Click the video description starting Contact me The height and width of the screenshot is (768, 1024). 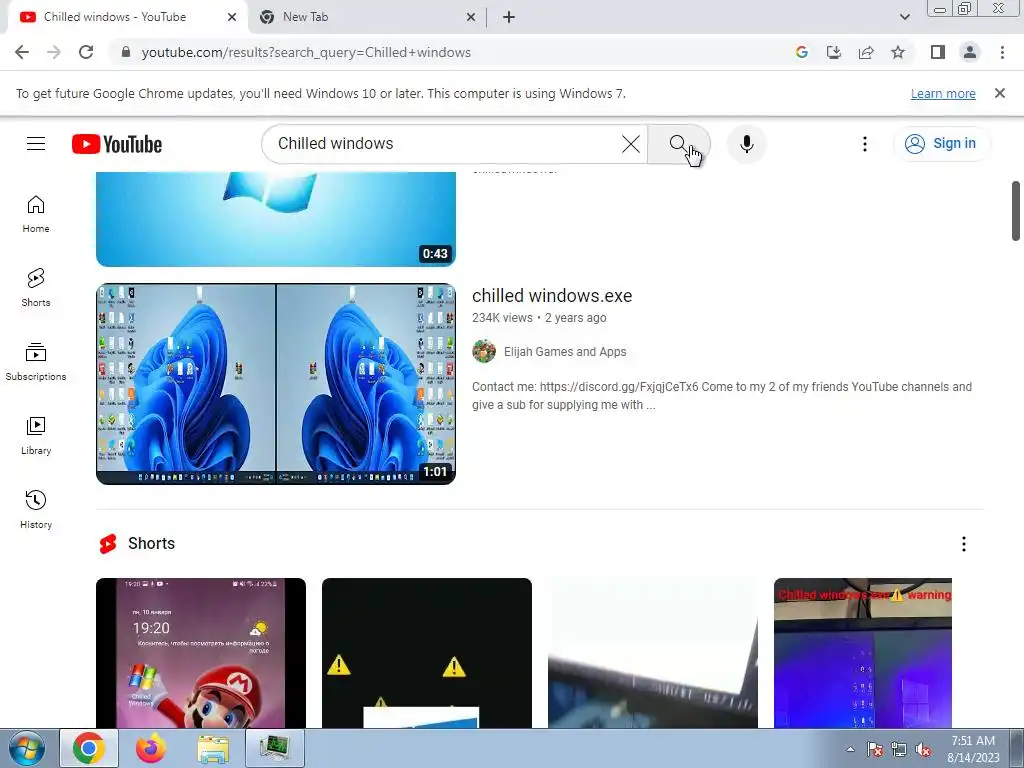(x=722, y=396)
